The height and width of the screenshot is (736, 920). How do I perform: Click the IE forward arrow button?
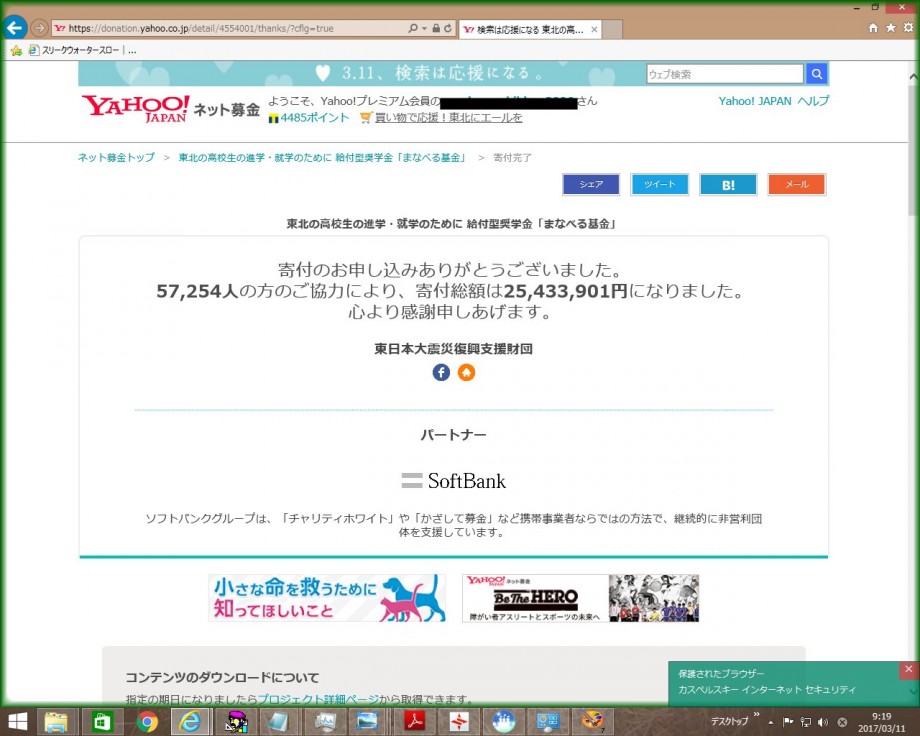(39, 28)
